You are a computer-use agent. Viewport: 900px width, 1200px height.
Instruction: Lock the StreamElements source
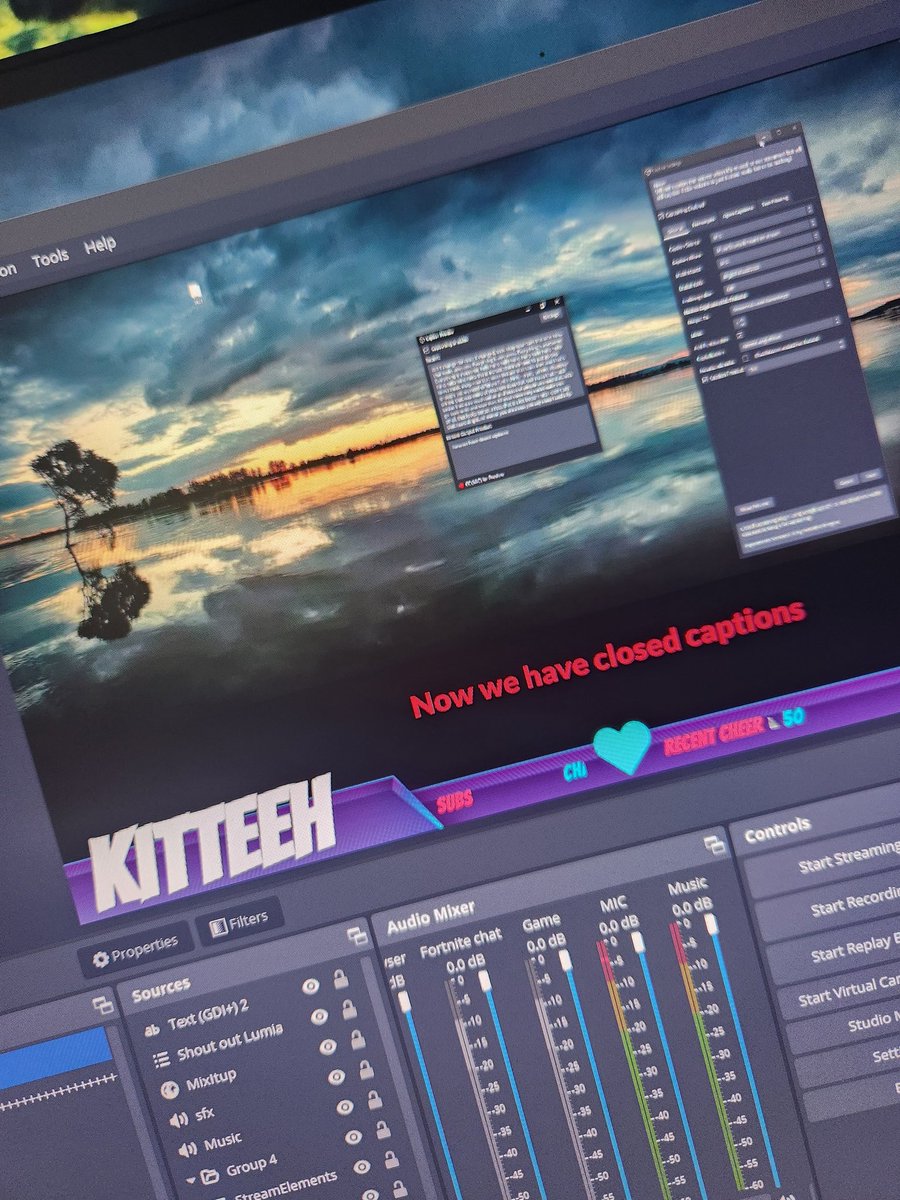click(x=392, y=1160)
